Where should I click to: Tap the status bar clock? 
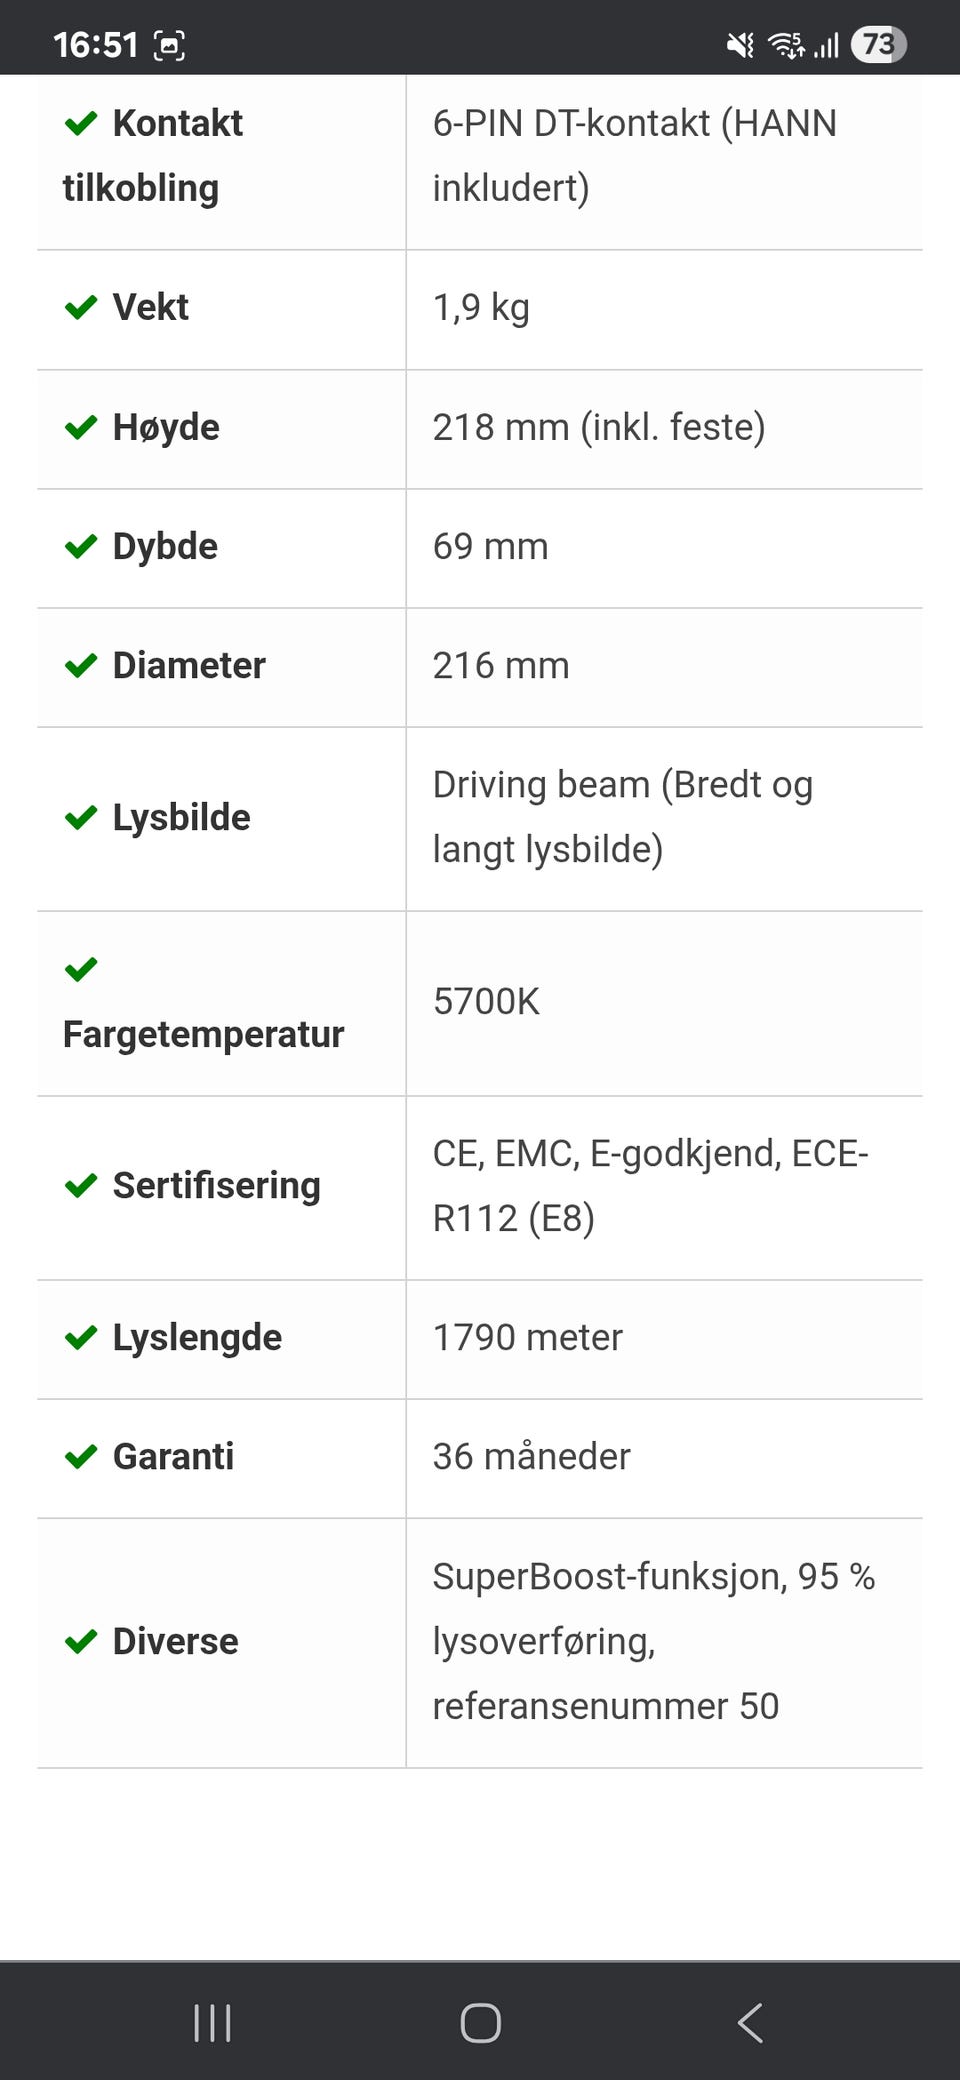[95, 45]
